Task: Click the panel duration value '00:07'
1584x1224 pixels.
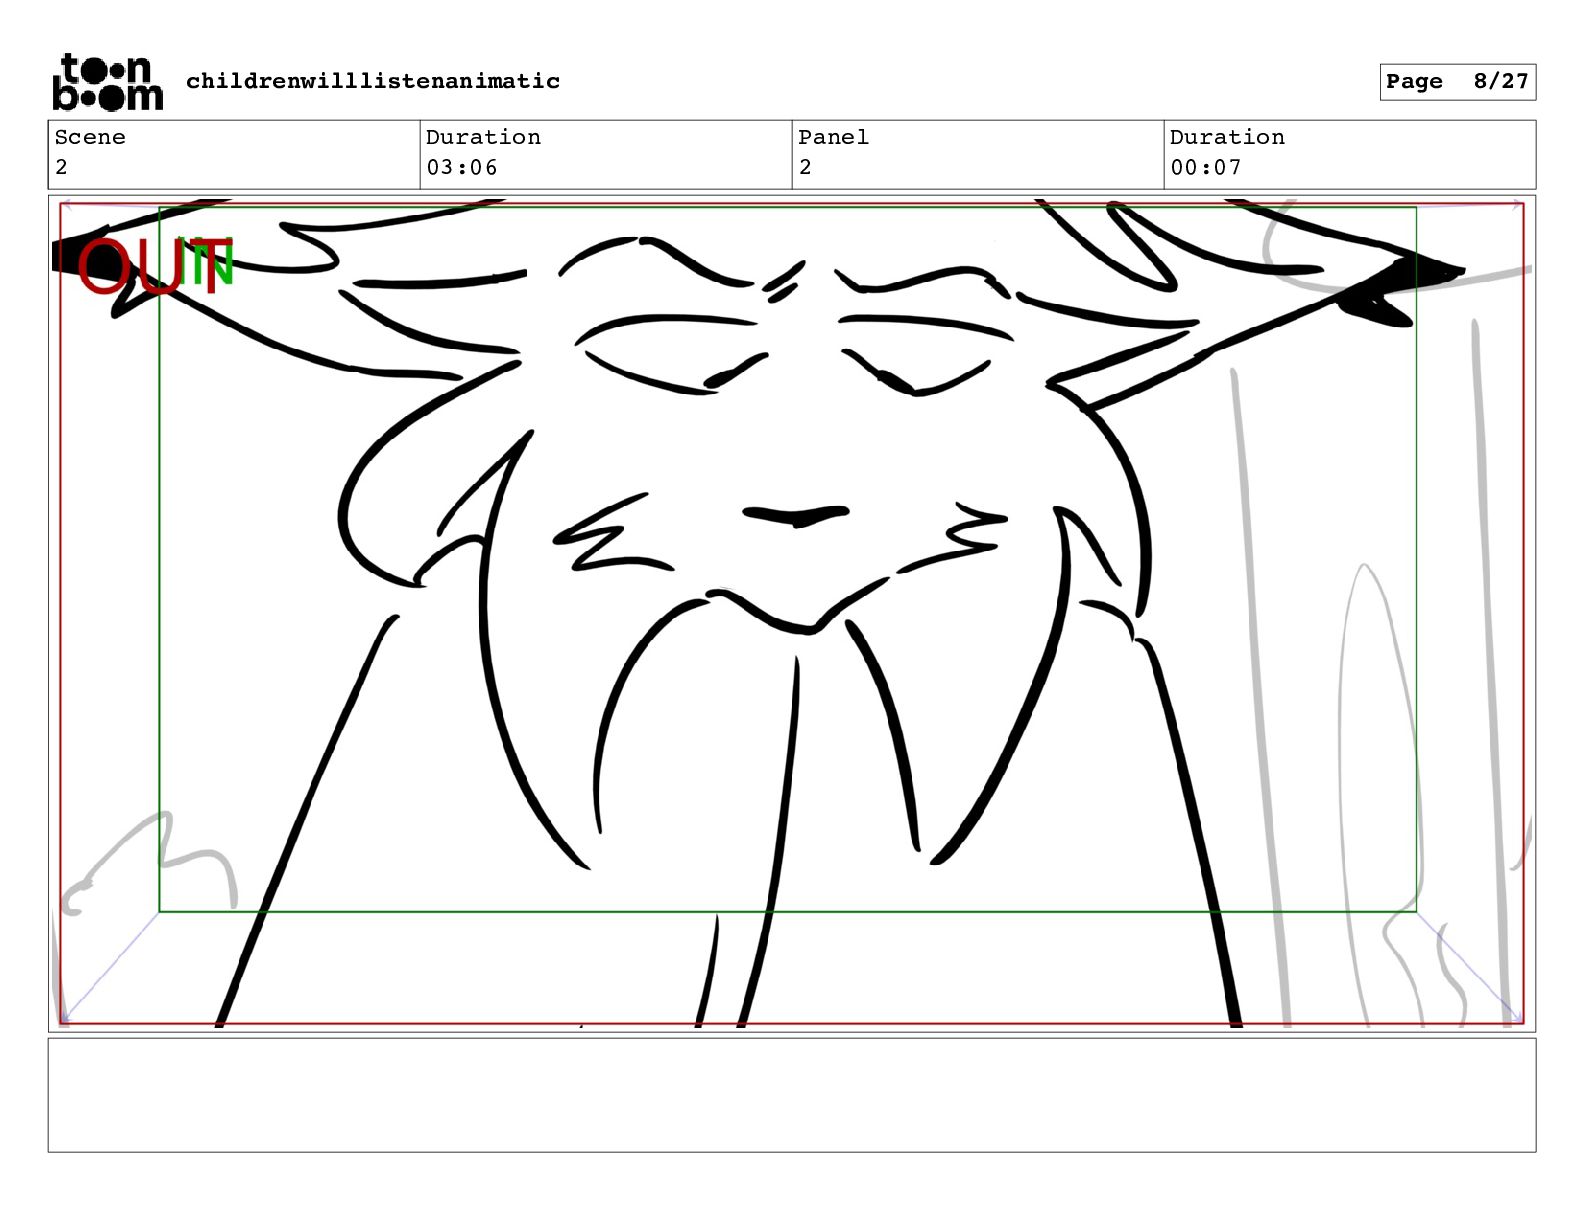Action: pyautogui.click(x=1206, y=167)
